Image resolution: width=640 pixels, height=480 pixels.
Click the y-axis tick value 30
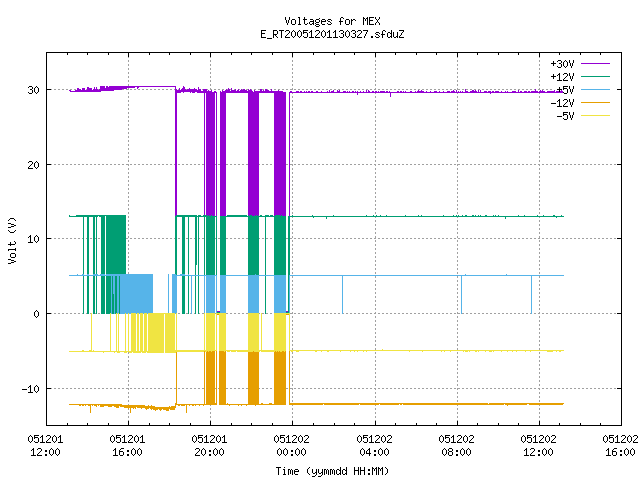point(33,90)
